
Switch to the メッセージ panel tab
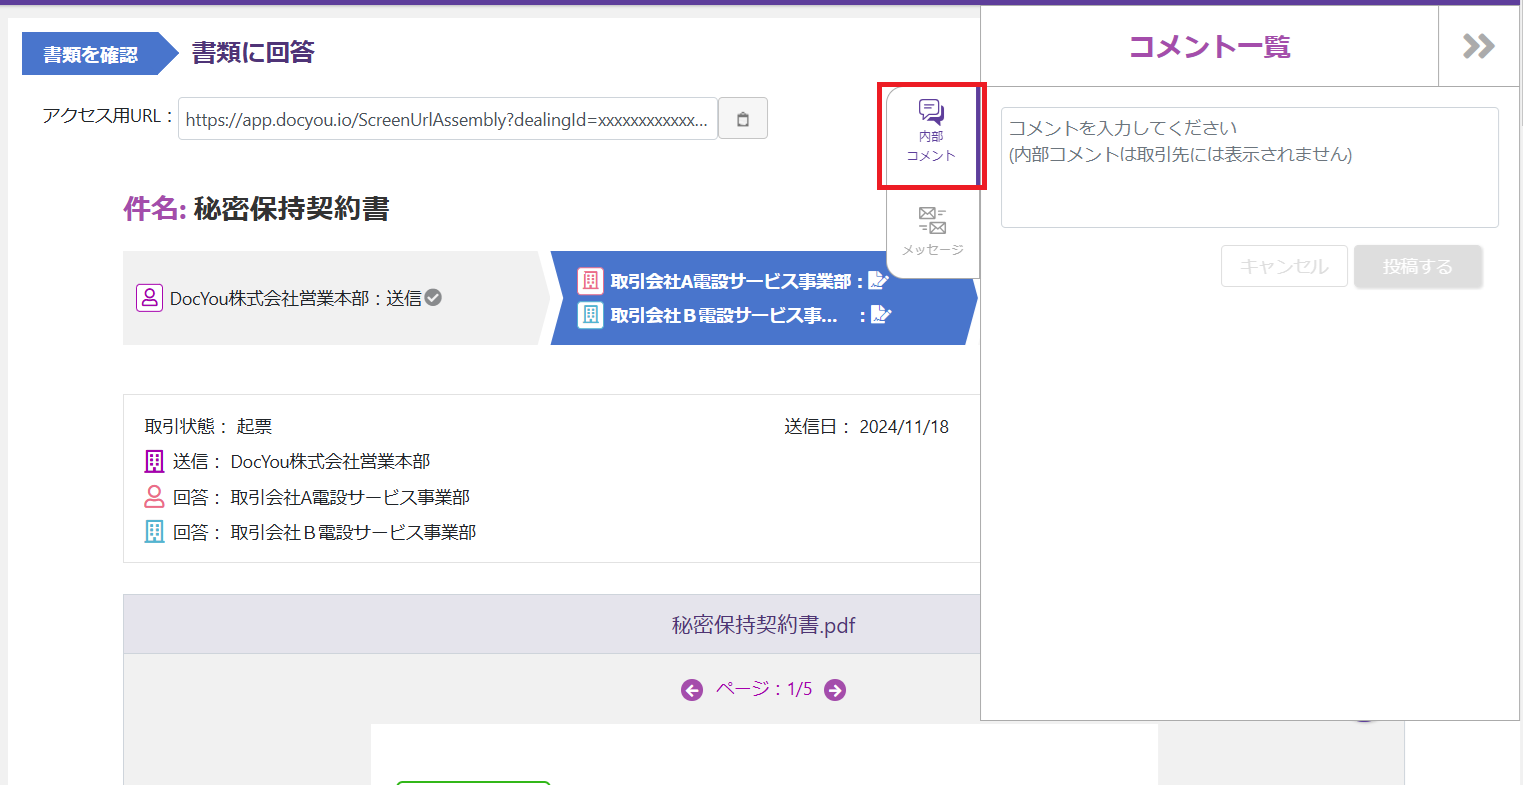(x=932, y=230)
